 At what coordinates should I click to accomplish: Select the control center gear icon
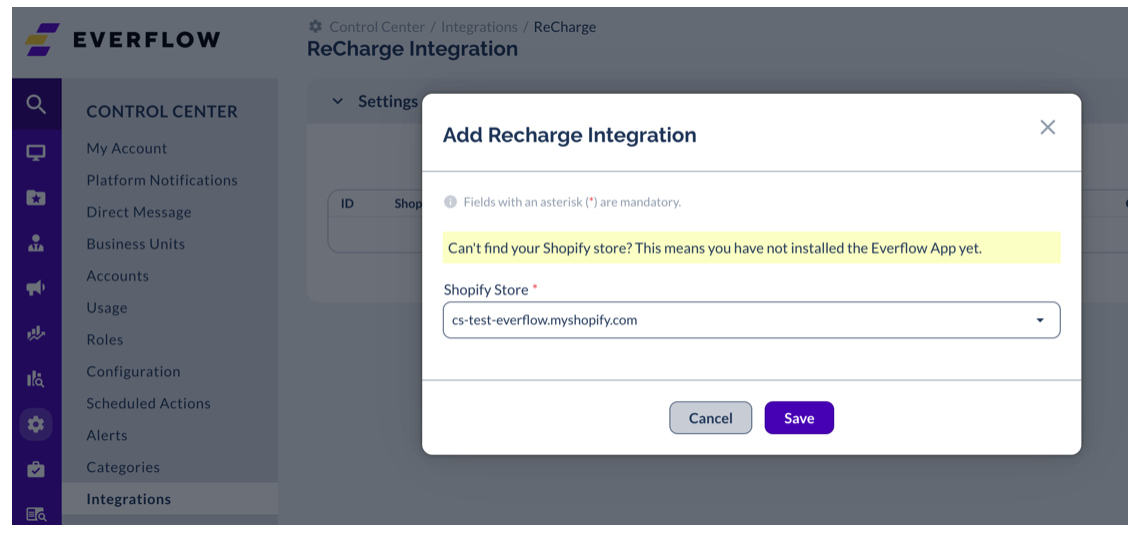pyautogui.click(x=36, y=424)
